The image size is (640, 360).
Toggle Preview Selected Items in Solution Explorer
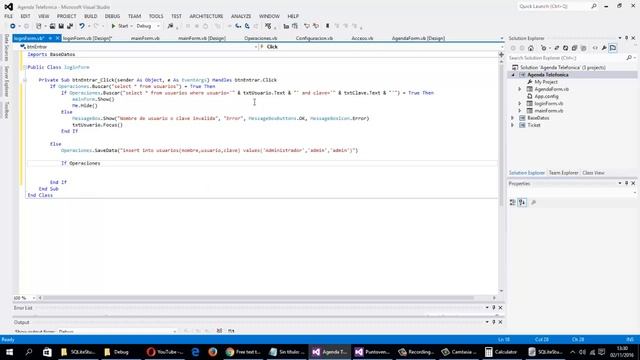613,48
